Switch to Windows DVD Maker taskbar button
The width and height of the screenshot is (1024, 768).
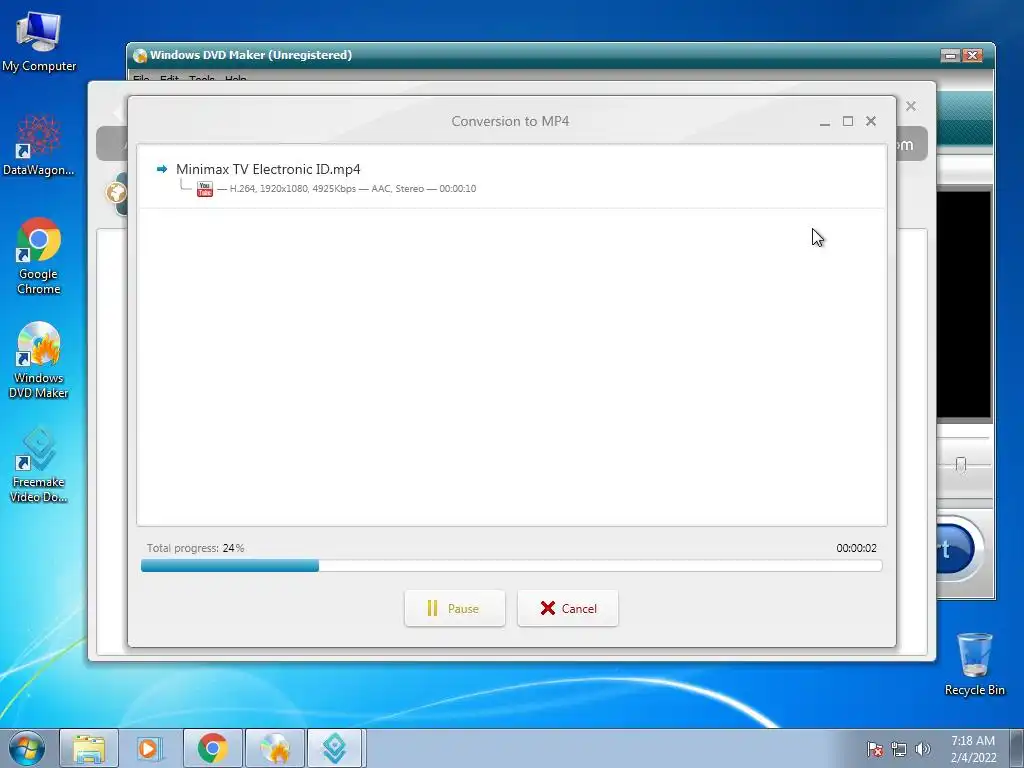[x=275, y=749]
